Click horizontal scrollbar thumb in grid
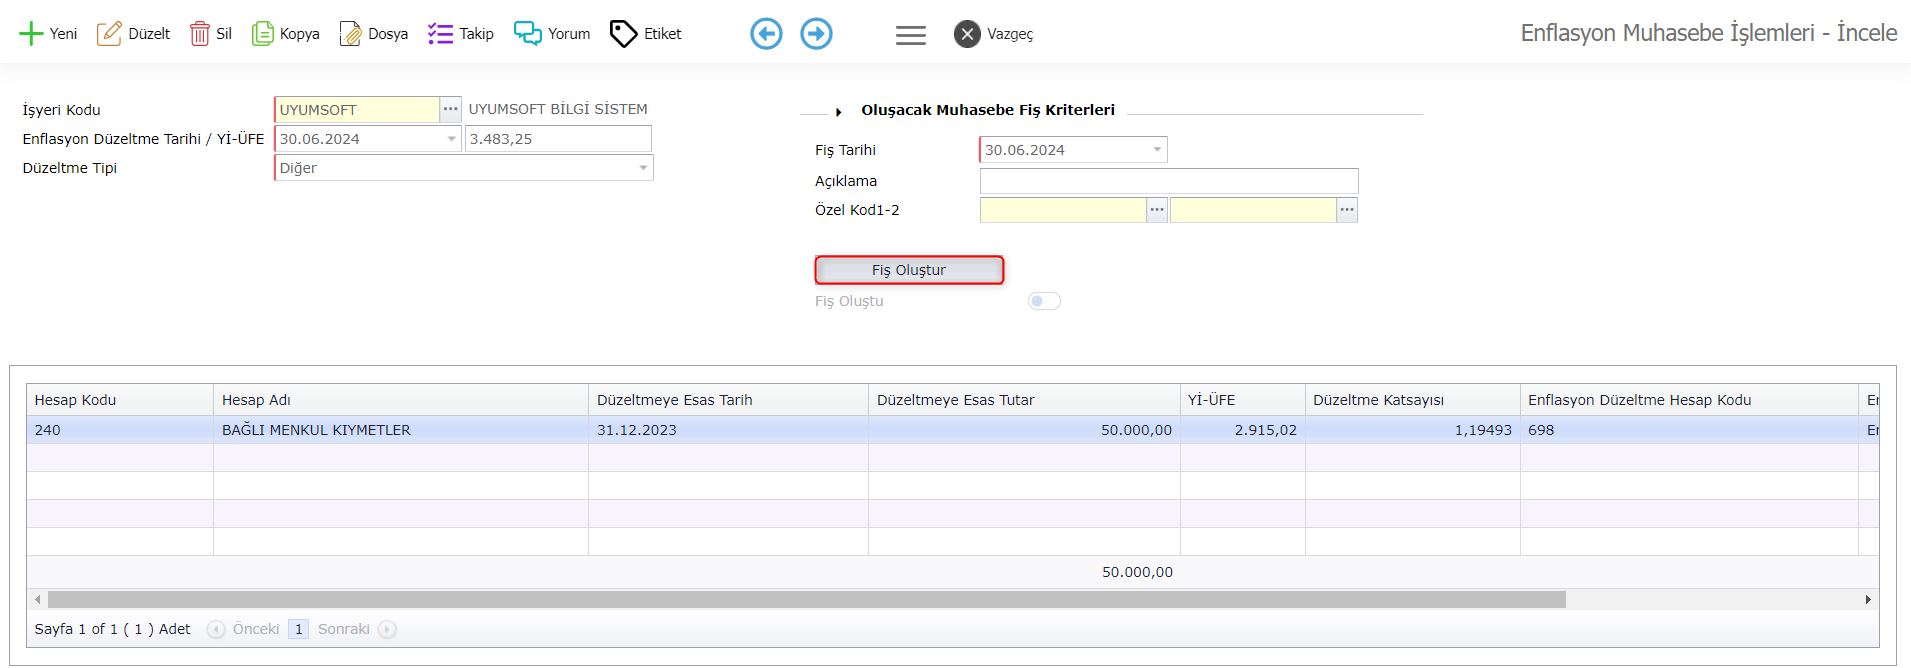This screenshot has height=668, width=1911. point(807,599)
